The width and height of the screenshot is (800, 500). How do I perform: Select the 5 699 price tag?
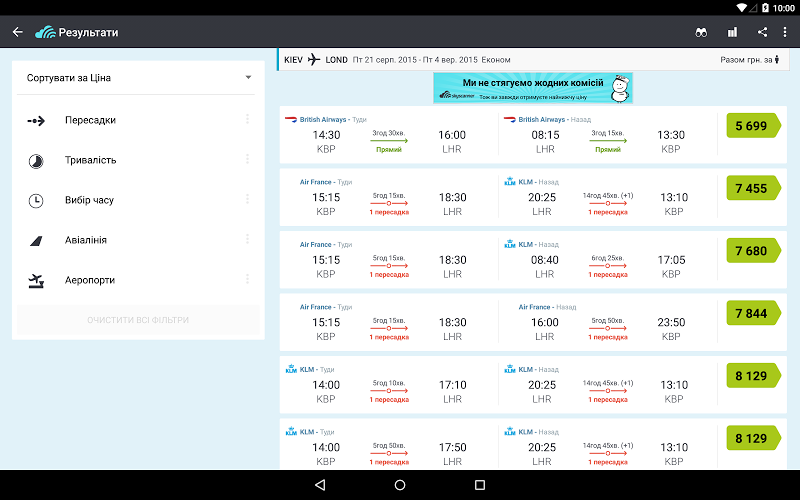(x=754, y=126)
